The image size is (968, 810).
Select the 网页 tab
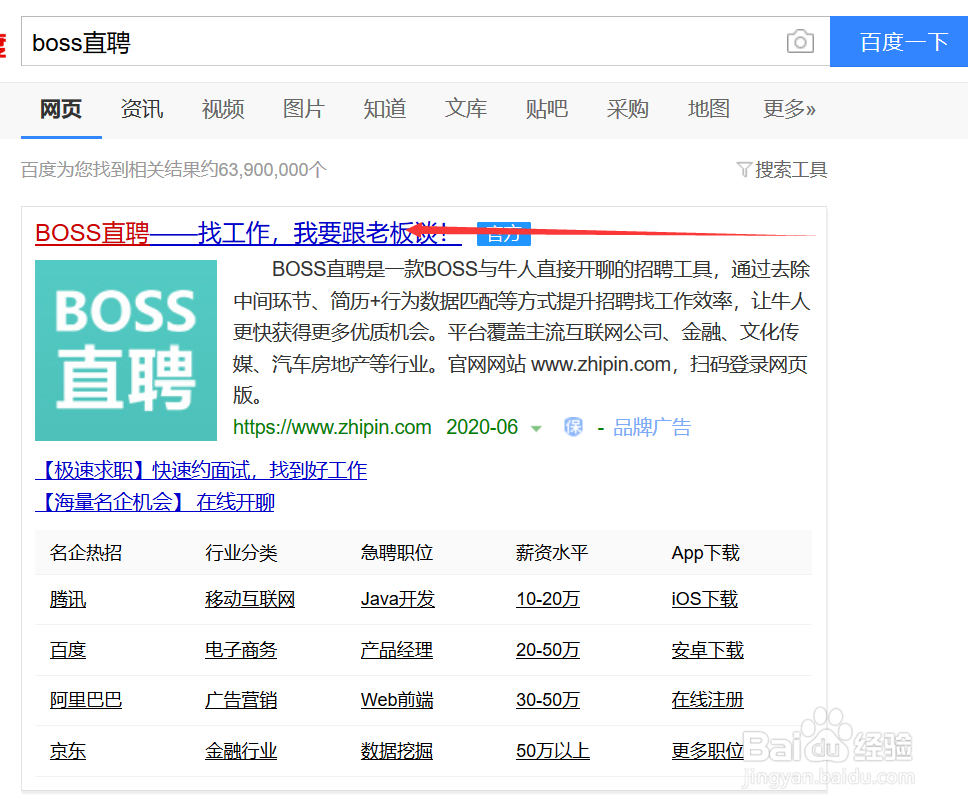coord(61,109)
